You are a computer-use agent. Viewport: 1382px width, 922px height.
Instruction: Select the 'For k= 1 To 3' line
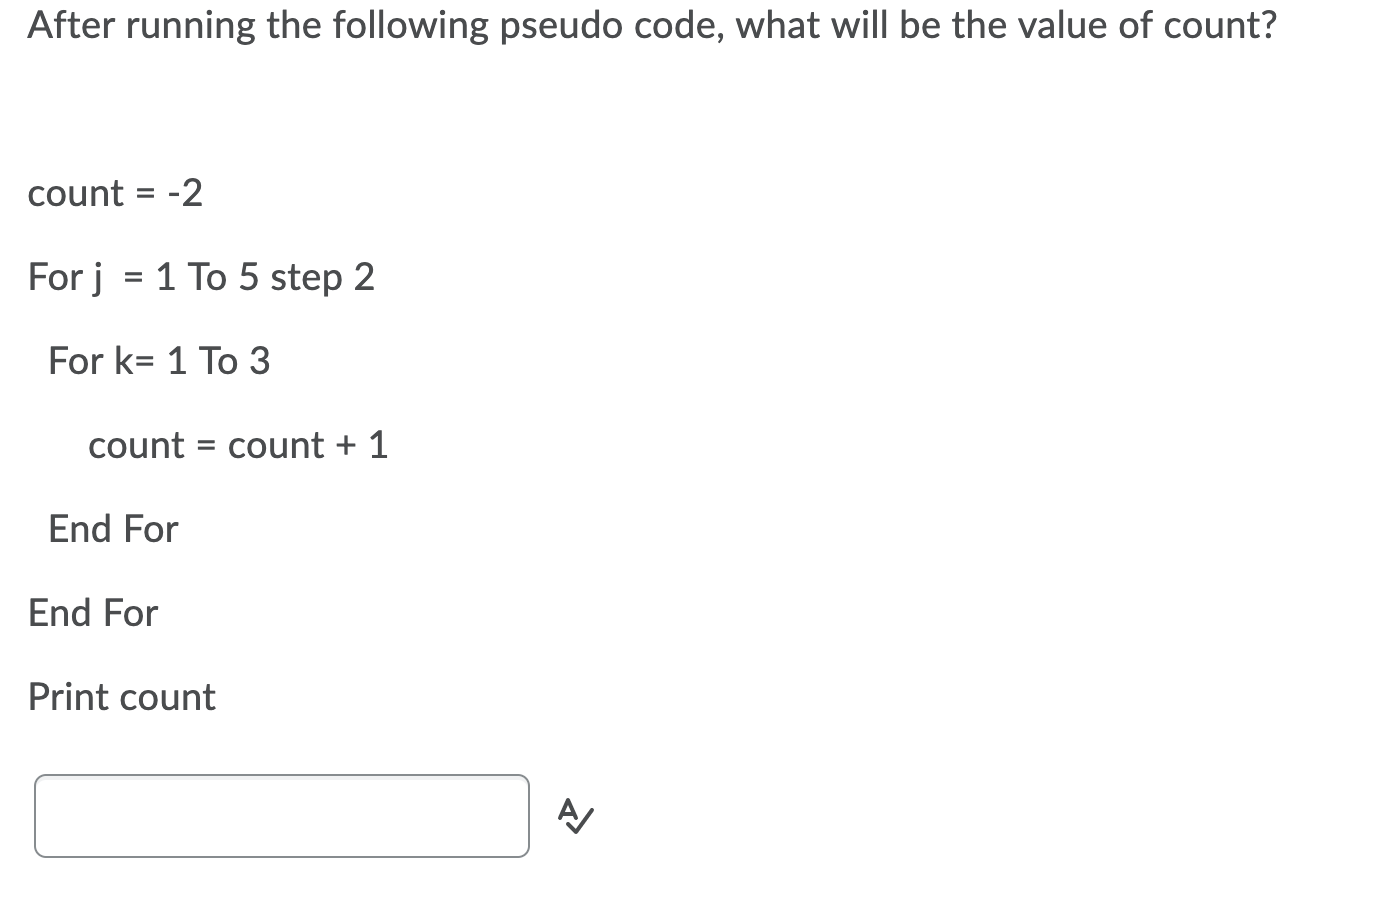(159, 361)
